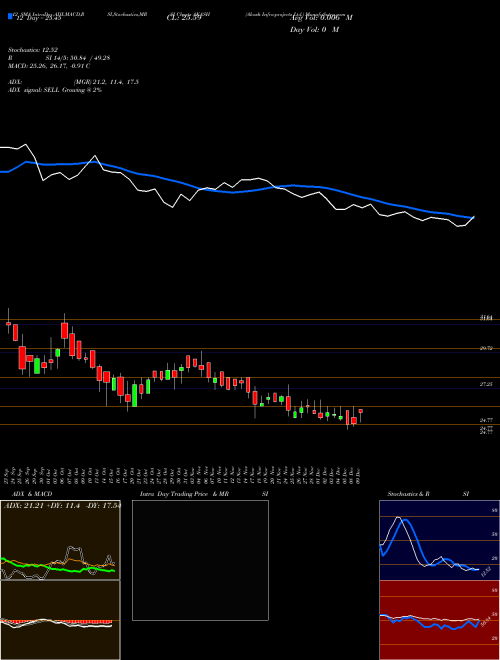Open the MACD histogram panel with red bars

[60, 620]
